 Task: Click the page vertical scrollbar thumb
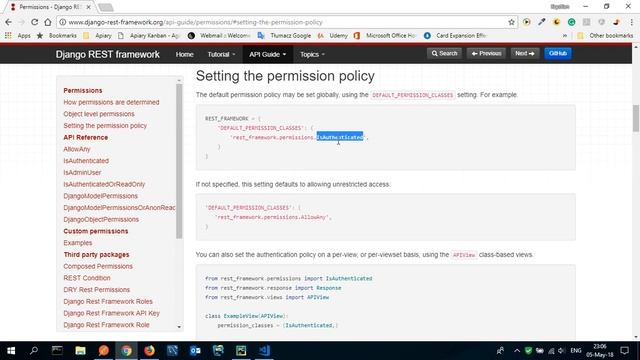[636, 118]
